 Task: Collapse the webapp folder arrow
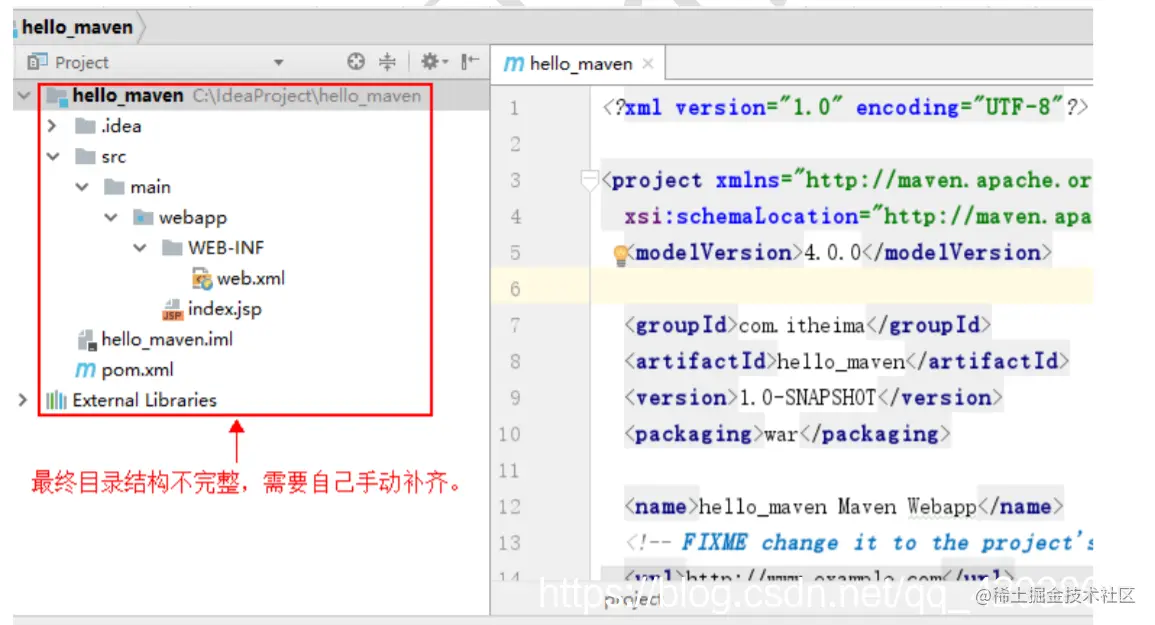point(110,217)
